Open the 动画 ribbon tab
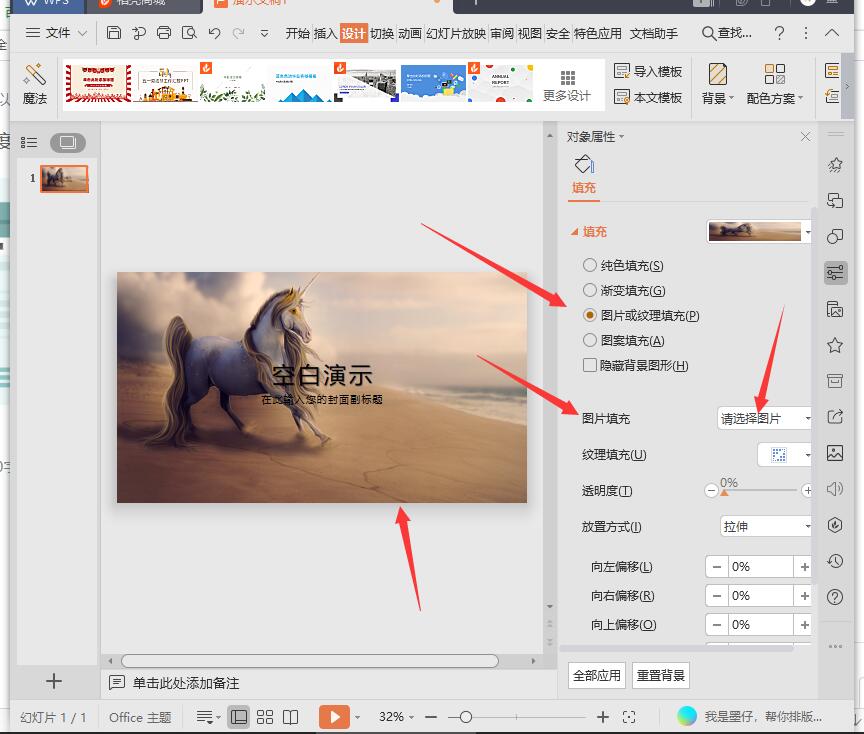The height and width of the screenshot is (734, 864). (409, 34)
